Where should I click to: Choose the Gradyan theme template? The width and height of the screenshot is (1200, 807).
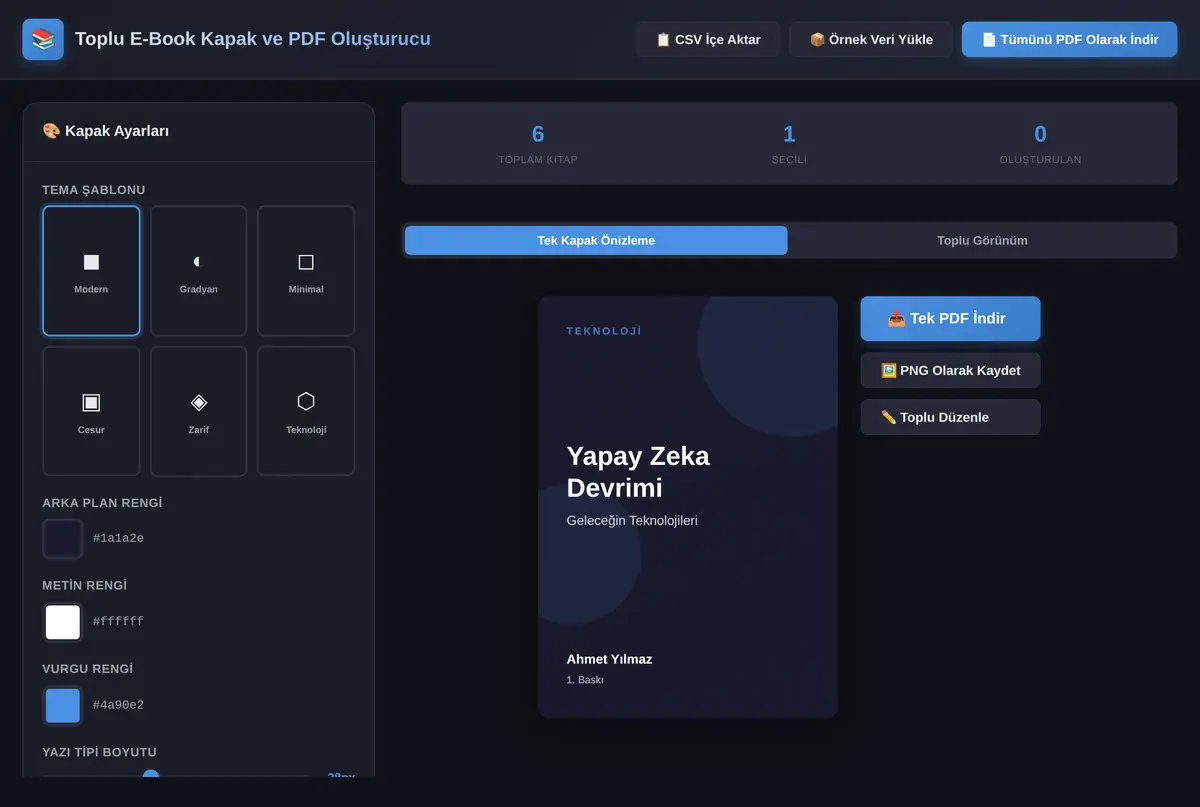(x=198, y=271)
